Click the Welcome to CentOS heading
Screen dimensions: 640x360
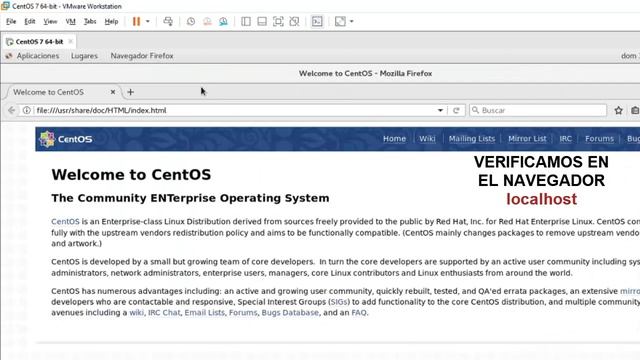131,175
